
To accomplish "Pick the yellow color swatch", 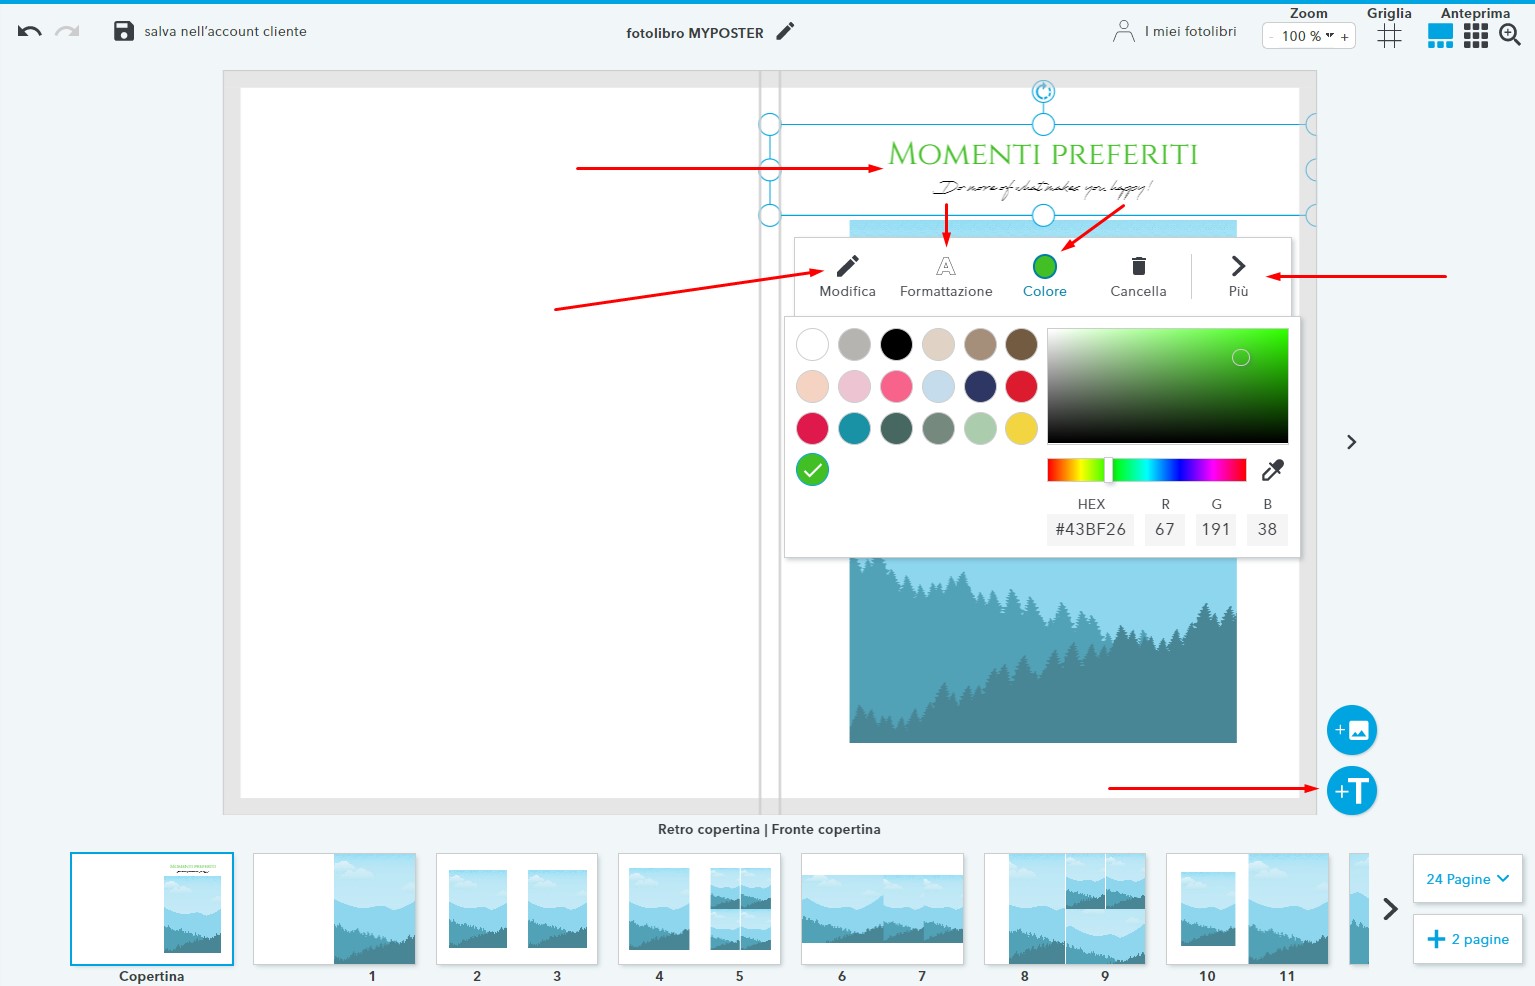I will point(1021,428).
